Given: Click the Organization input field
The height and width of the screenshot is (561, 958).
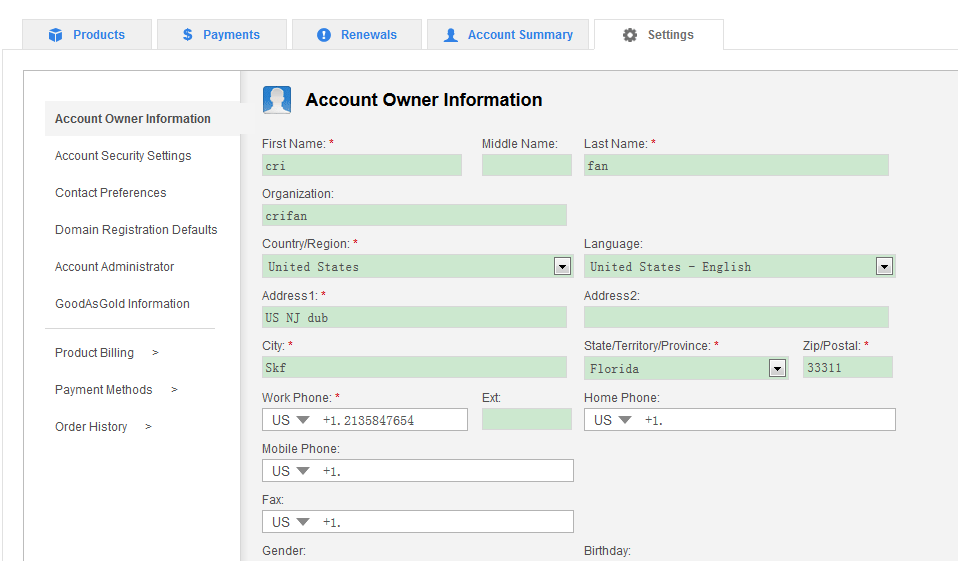Looking at the screenshot, I should tap(414, 215).
